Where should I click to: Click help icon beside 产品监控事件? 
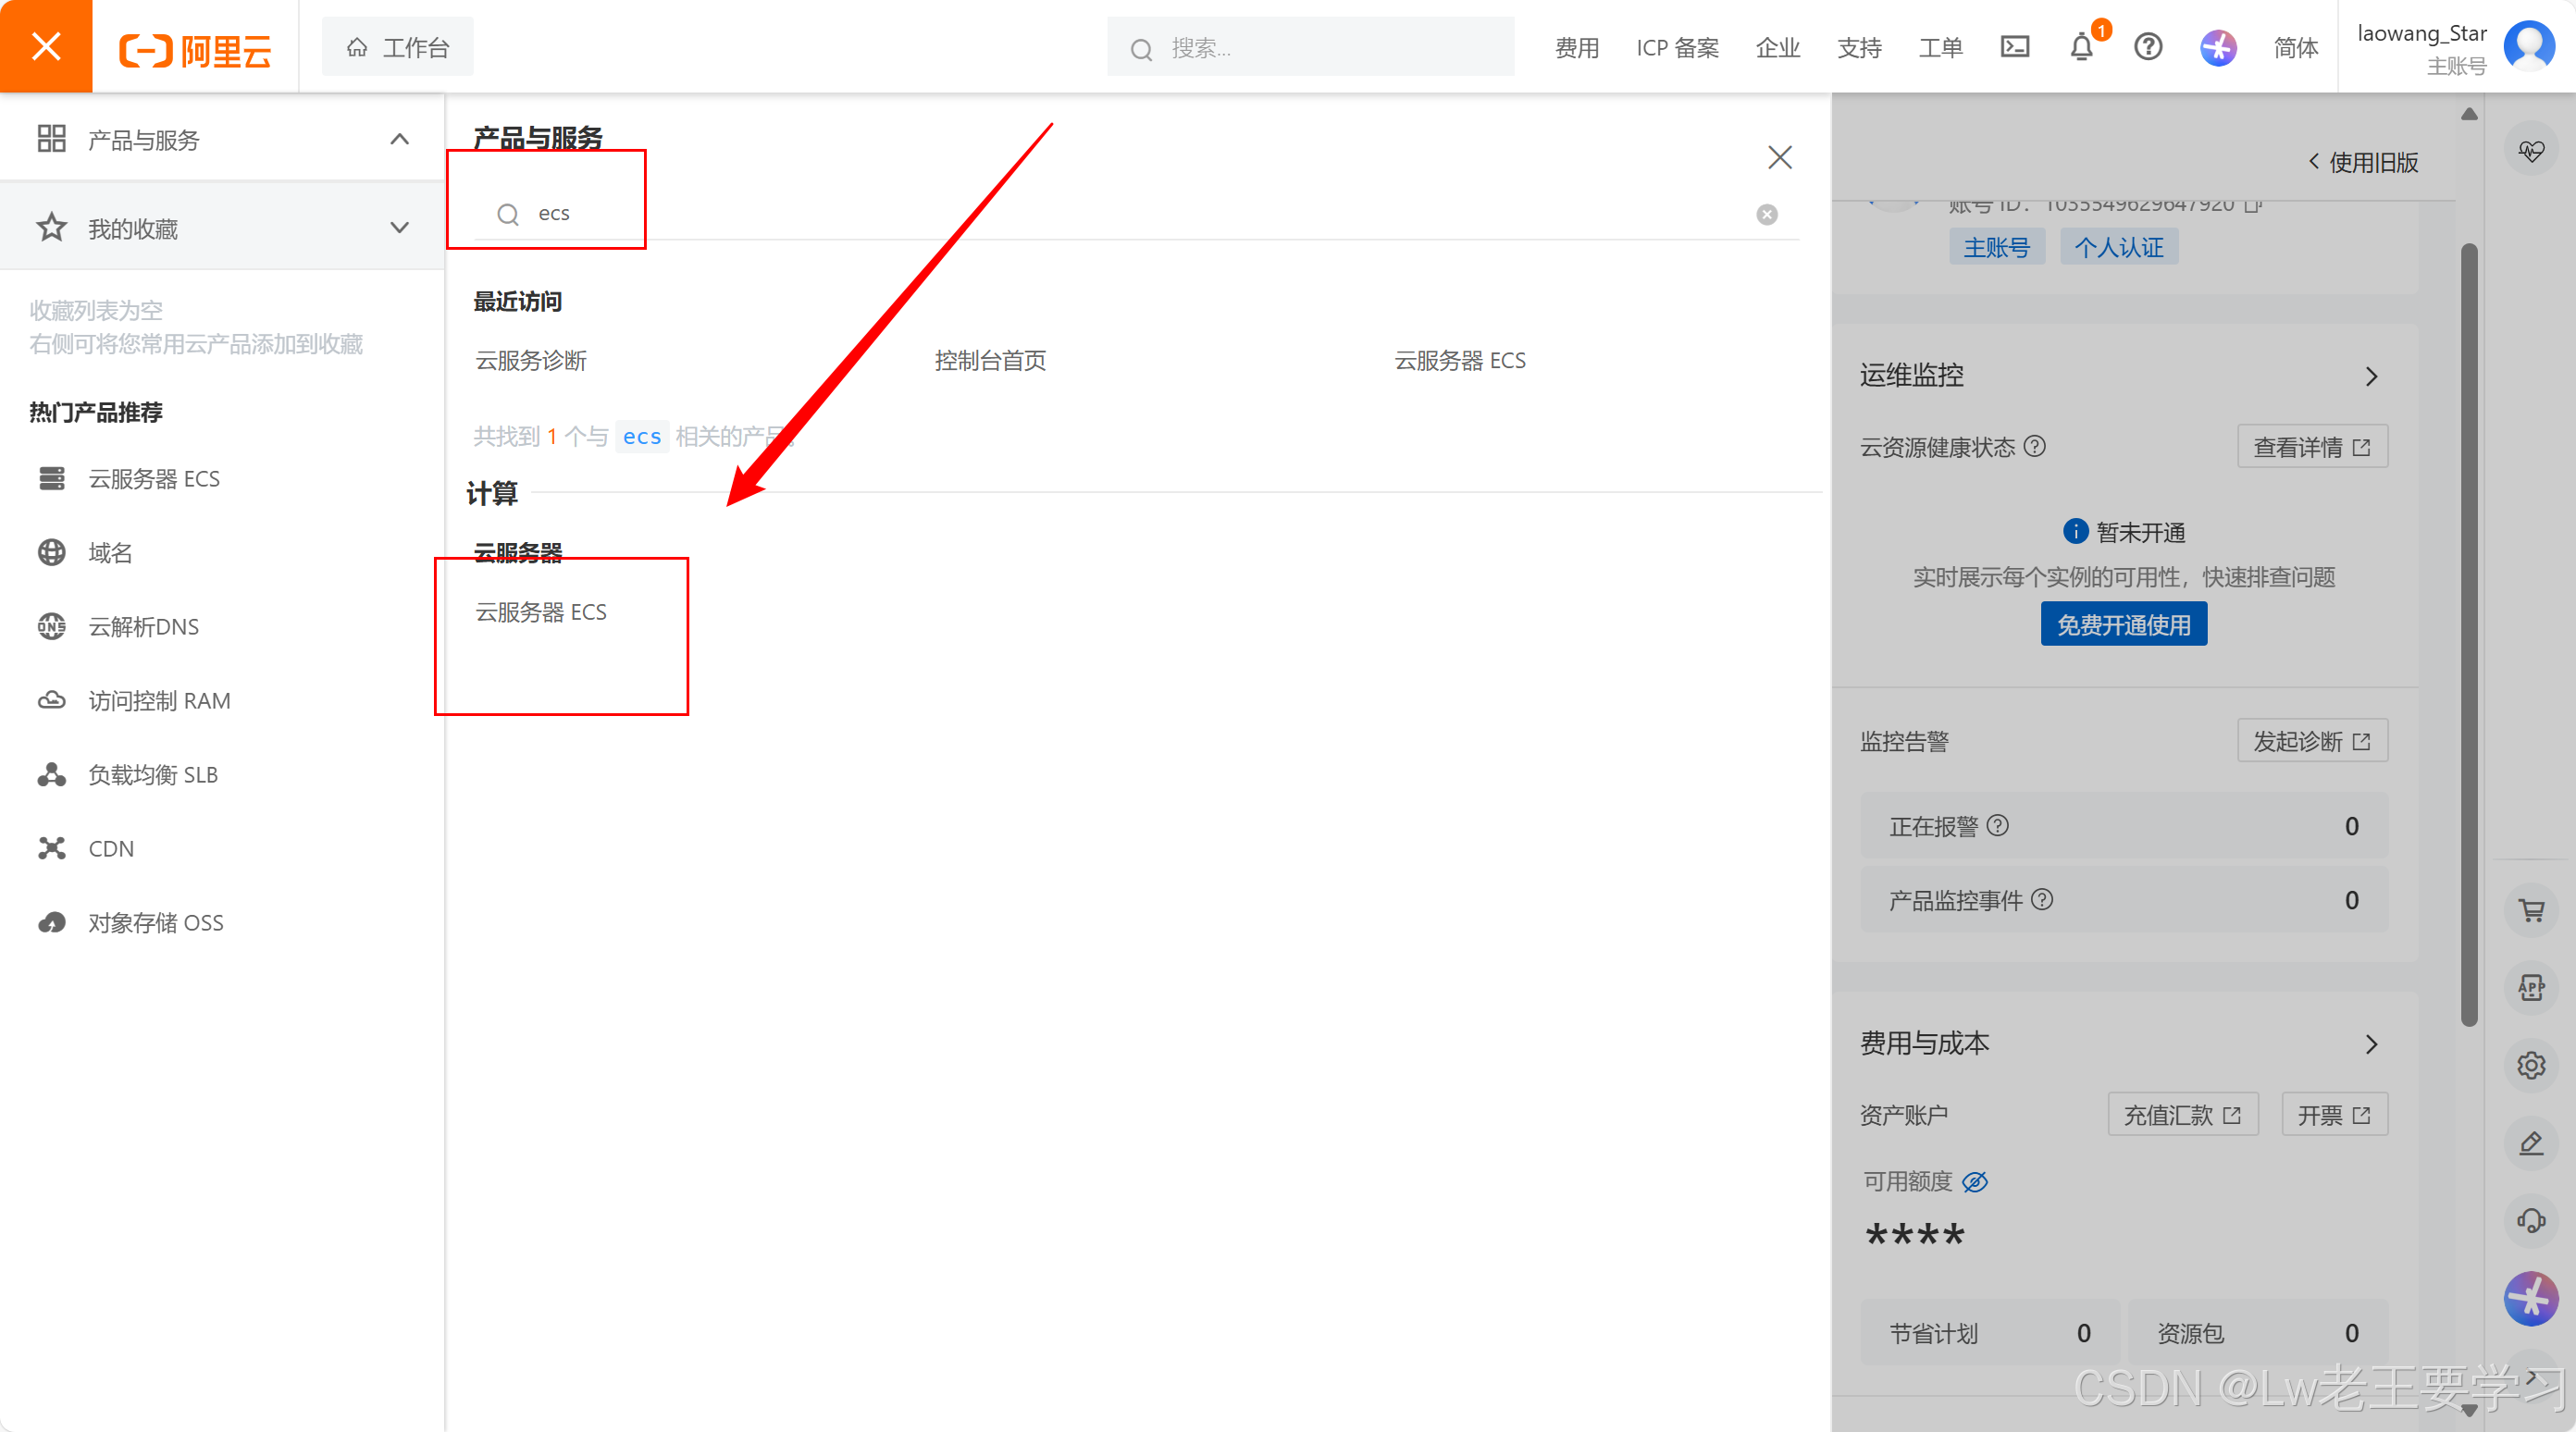pos(2042,899)
